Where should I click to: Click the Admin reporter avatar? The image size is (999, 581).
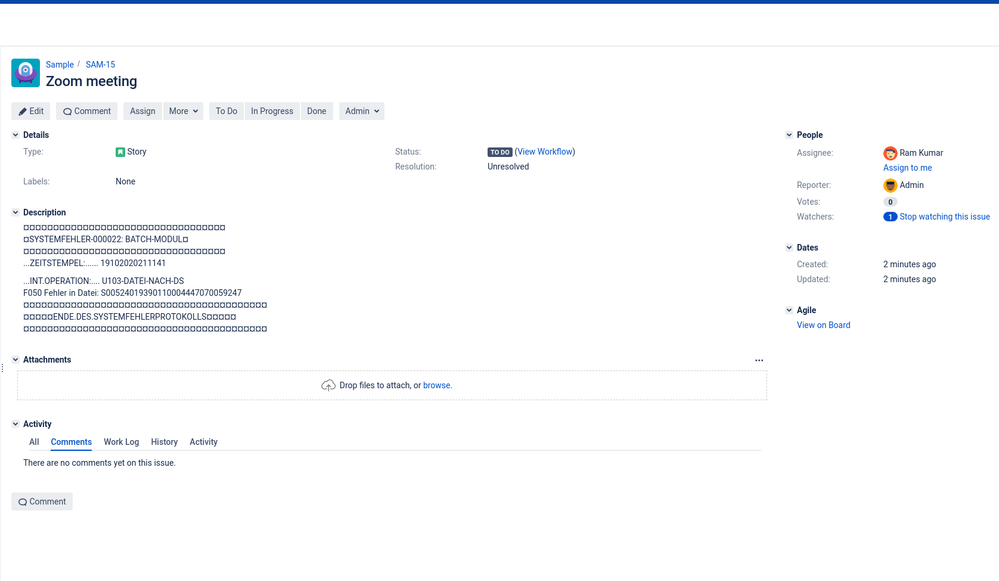(x=890, y=185)
